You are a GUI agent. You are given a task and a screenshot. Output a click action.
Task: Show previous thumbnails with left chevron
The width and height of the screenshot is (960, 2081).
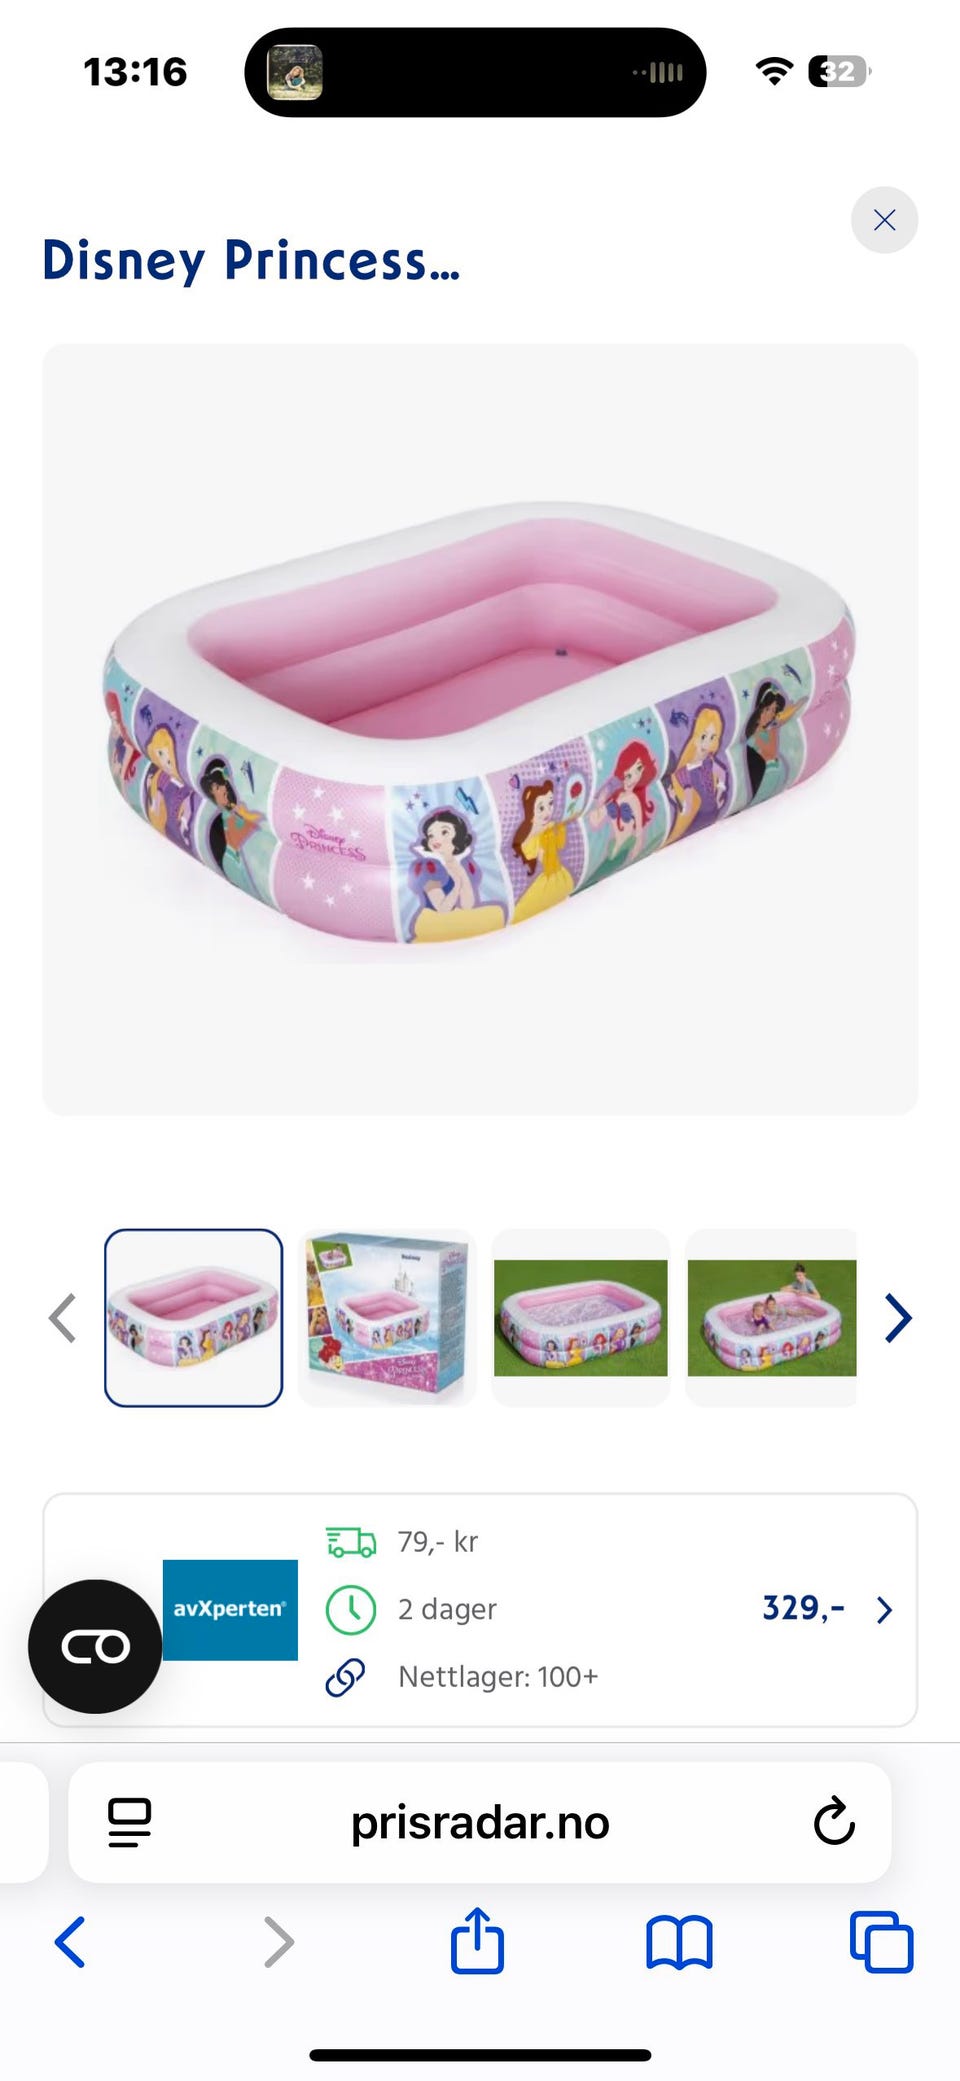pyautogui.click(x=62, y=1318)
